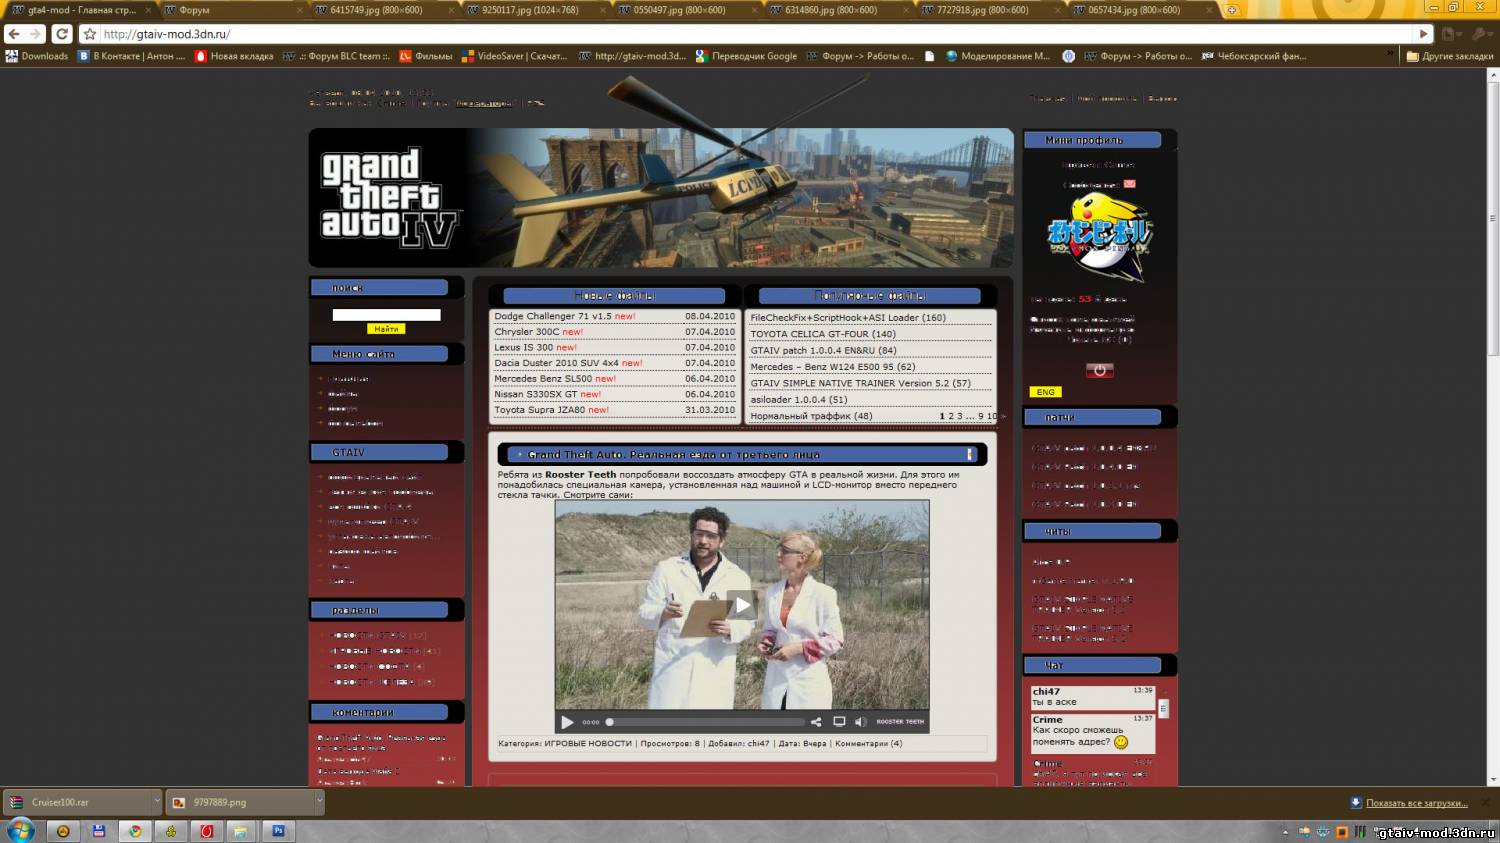This screenshot has height=843, width=1500.
Task: Open dropdown arrow for Cruiser100.rar download
Action: point(156,801)
